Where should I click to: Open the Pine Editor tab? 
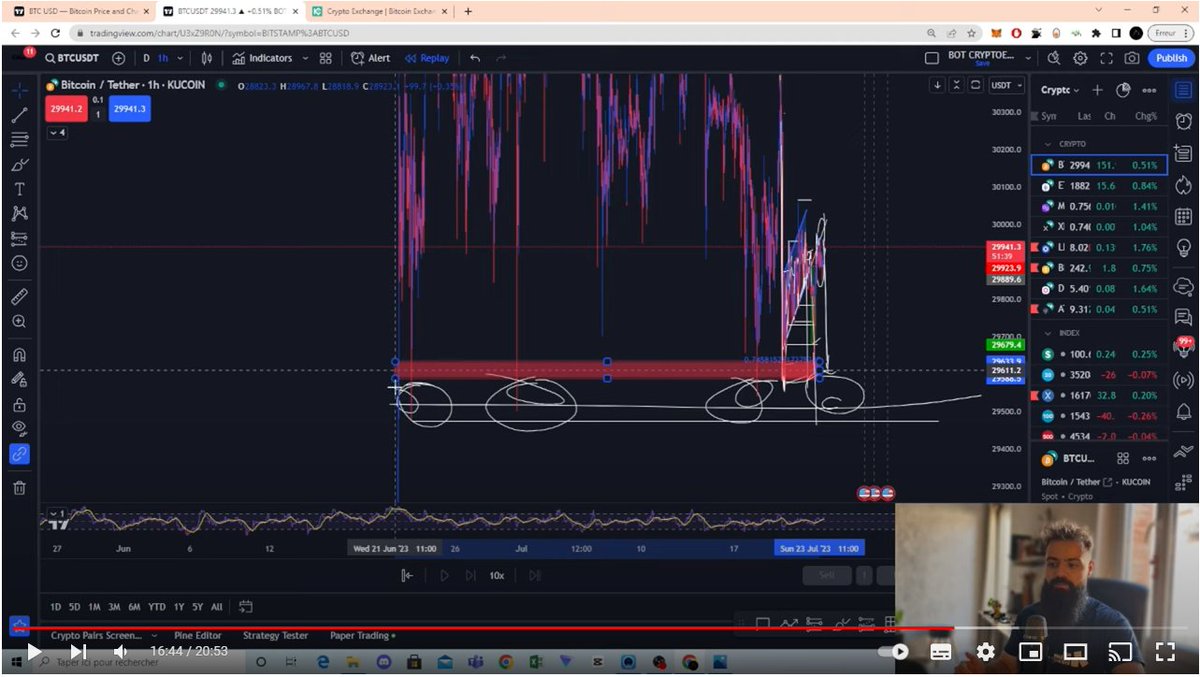197,635
